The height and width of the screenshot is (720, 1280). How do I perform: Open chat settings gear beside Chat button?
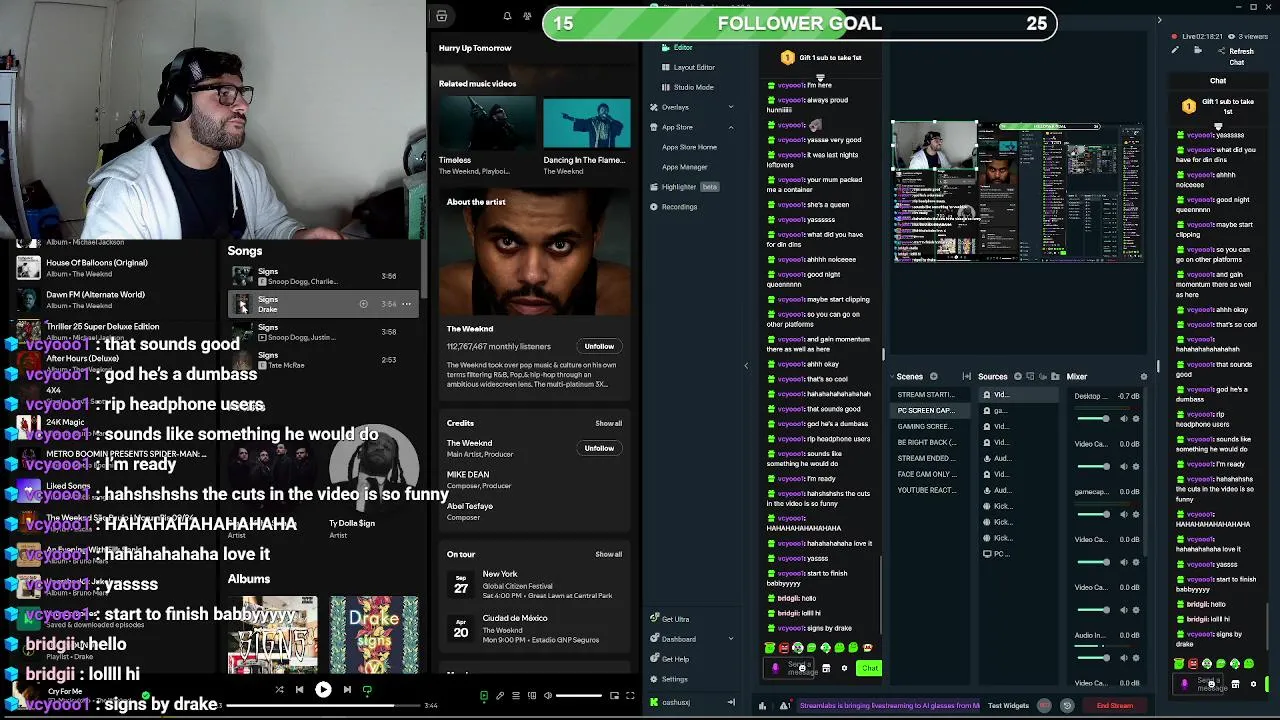pyautogui.click(x=844, y=668)
